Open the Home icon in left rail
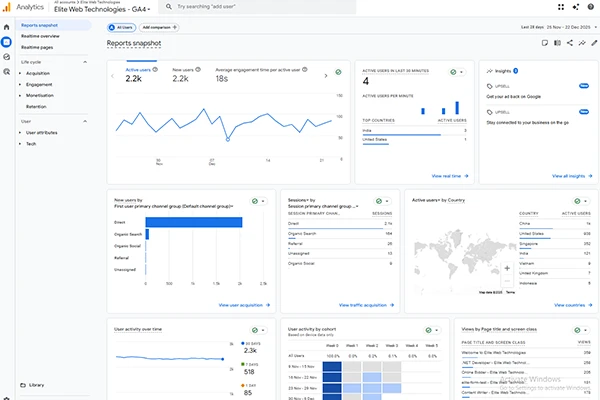The height and width of the screenshot is (400, 600). click(x=7, y=29)
